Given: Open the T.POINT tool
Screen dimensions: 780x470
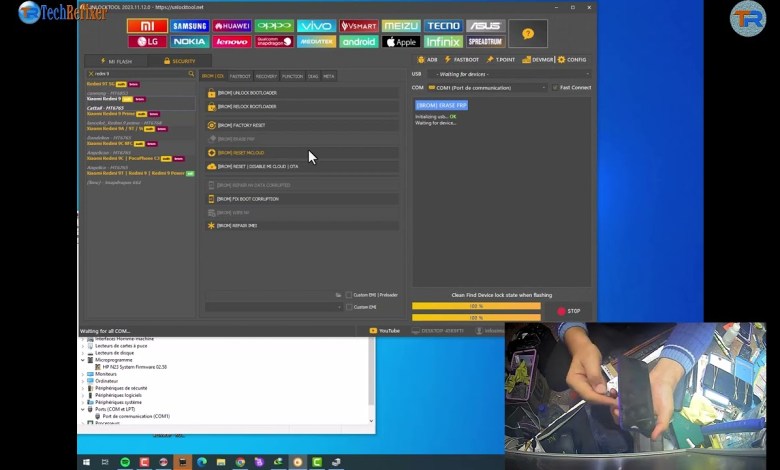Looking at the screenshot, I should (x=500, y=60).
